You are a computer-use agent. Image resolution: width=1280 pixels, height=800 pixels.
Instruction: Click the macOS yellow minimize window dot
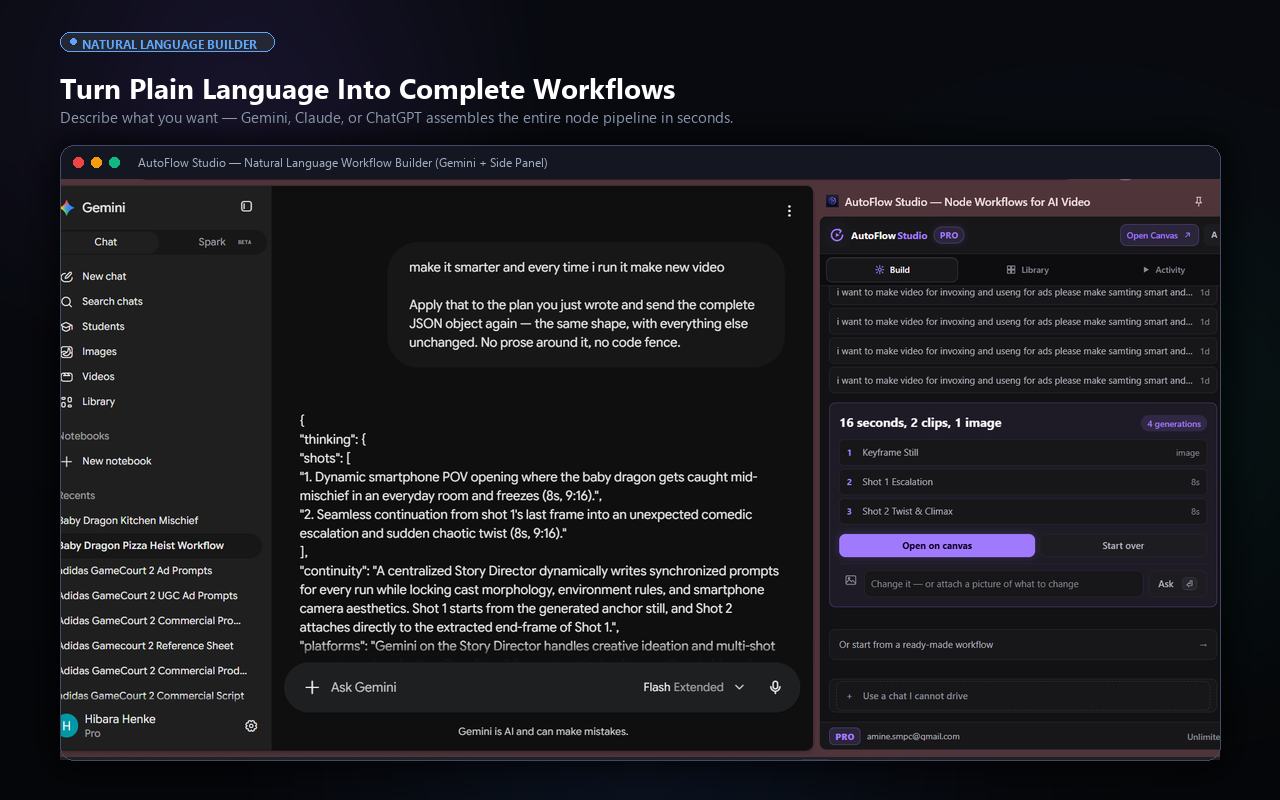point(97,163)
